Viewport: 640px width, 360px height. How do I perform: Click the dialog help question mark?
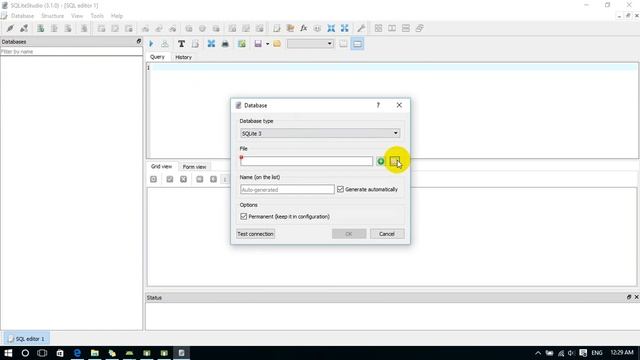[378, 105]
